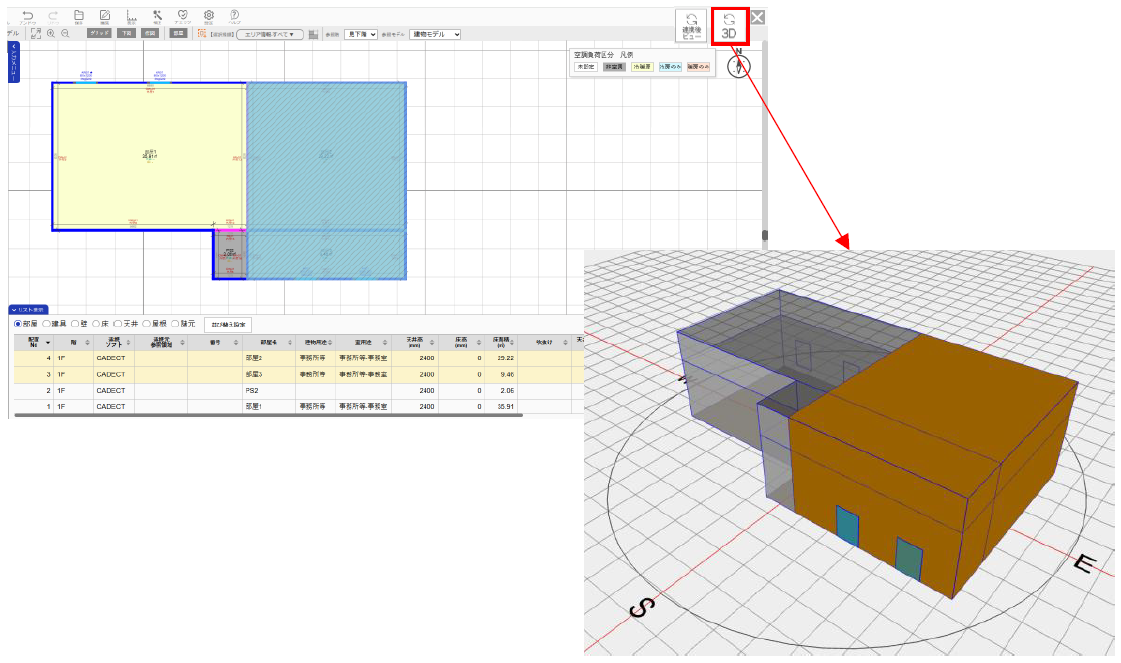Open the Settings gear icon
Screen dimensions: 1121x663
pyautogui.click(x=209, y=16)
